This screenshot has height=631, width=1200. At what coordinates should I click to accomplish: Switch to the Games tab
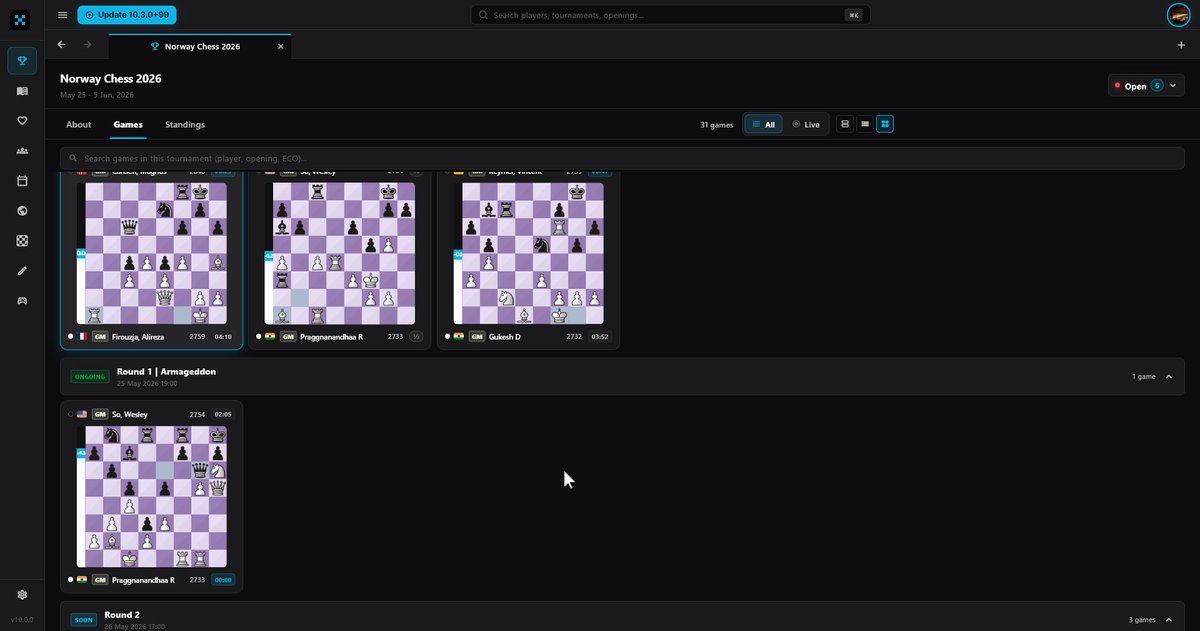click(128, 125)
